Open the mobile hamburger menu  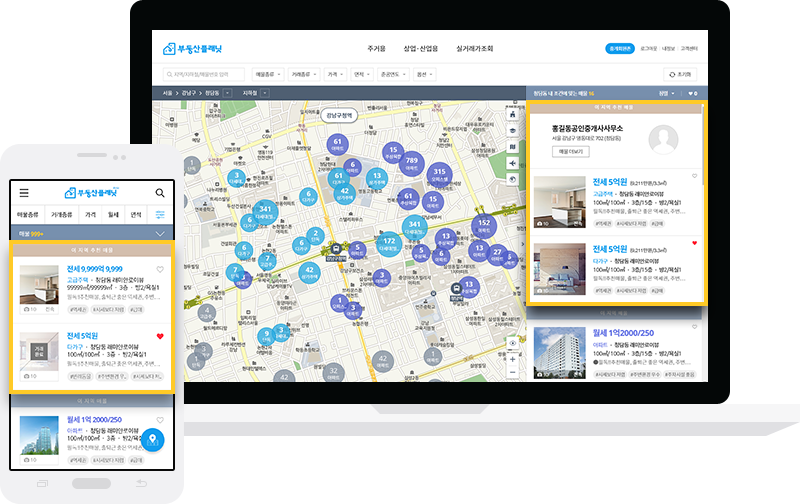[x=23, y=193]
